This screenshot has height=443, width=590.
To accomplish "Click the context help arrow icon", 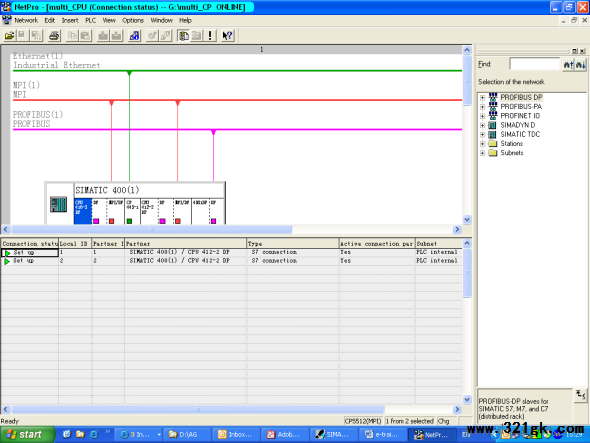I will pos(227,36).
